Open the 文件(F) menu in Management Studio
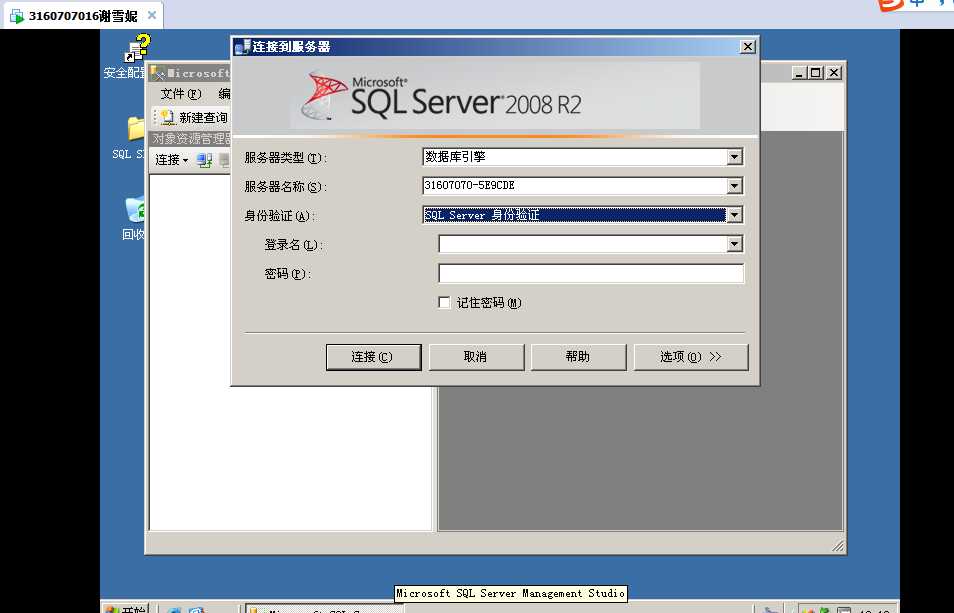 [180, 94]
